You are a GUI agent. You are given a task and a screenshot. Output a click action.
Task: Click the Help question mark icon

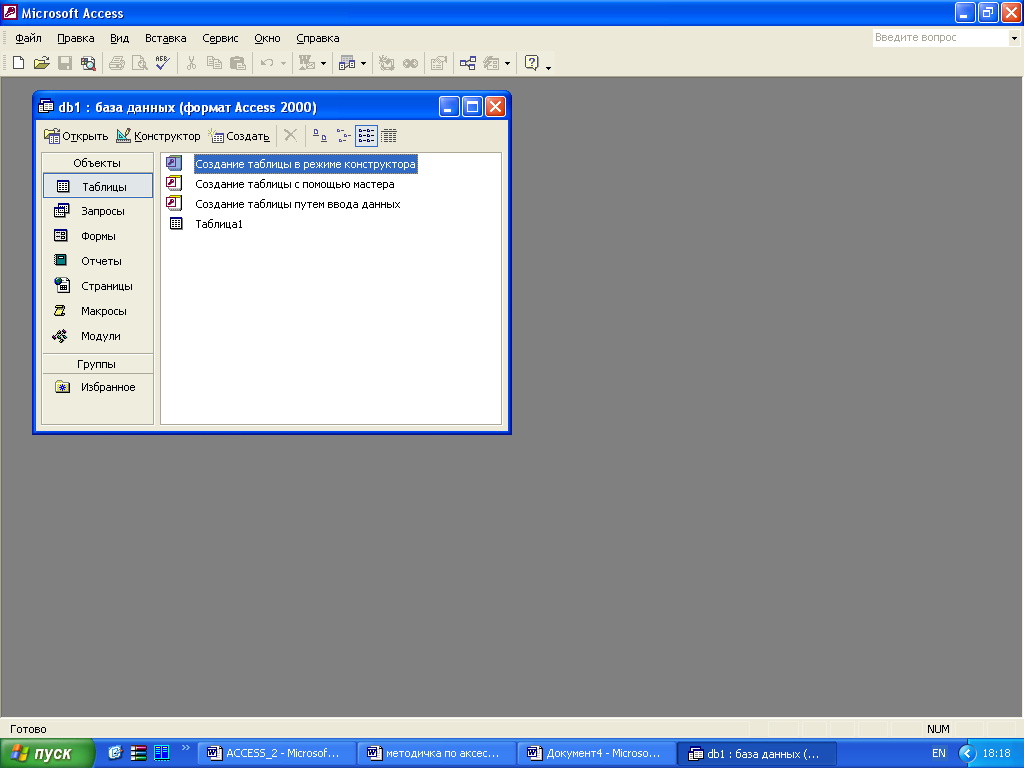click(532, 63)
